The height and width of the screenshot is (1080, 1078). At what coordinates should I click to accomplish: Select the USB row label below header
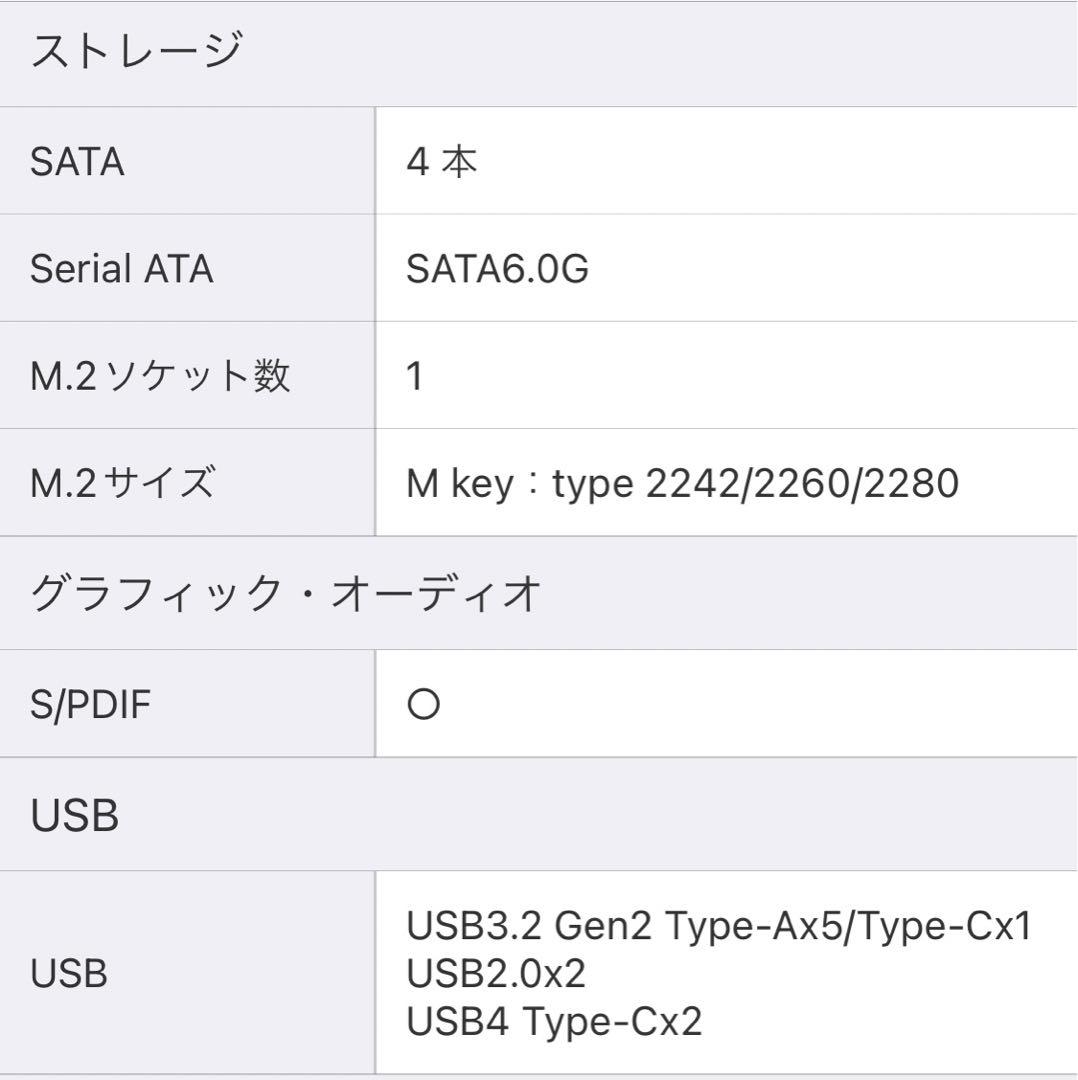tap(68, 974)
